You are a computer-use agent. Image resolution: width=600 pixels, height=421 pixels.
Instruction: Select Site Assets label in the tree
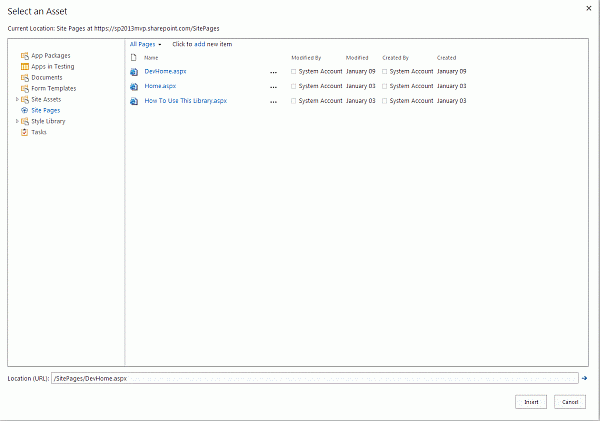(46, 100)
